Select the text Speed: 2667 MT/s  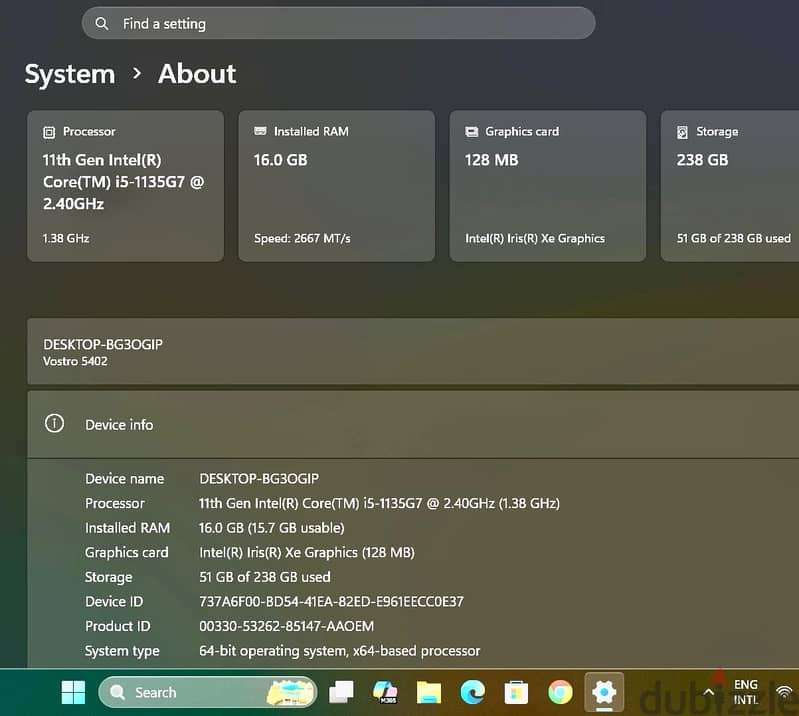click(302, 238)
